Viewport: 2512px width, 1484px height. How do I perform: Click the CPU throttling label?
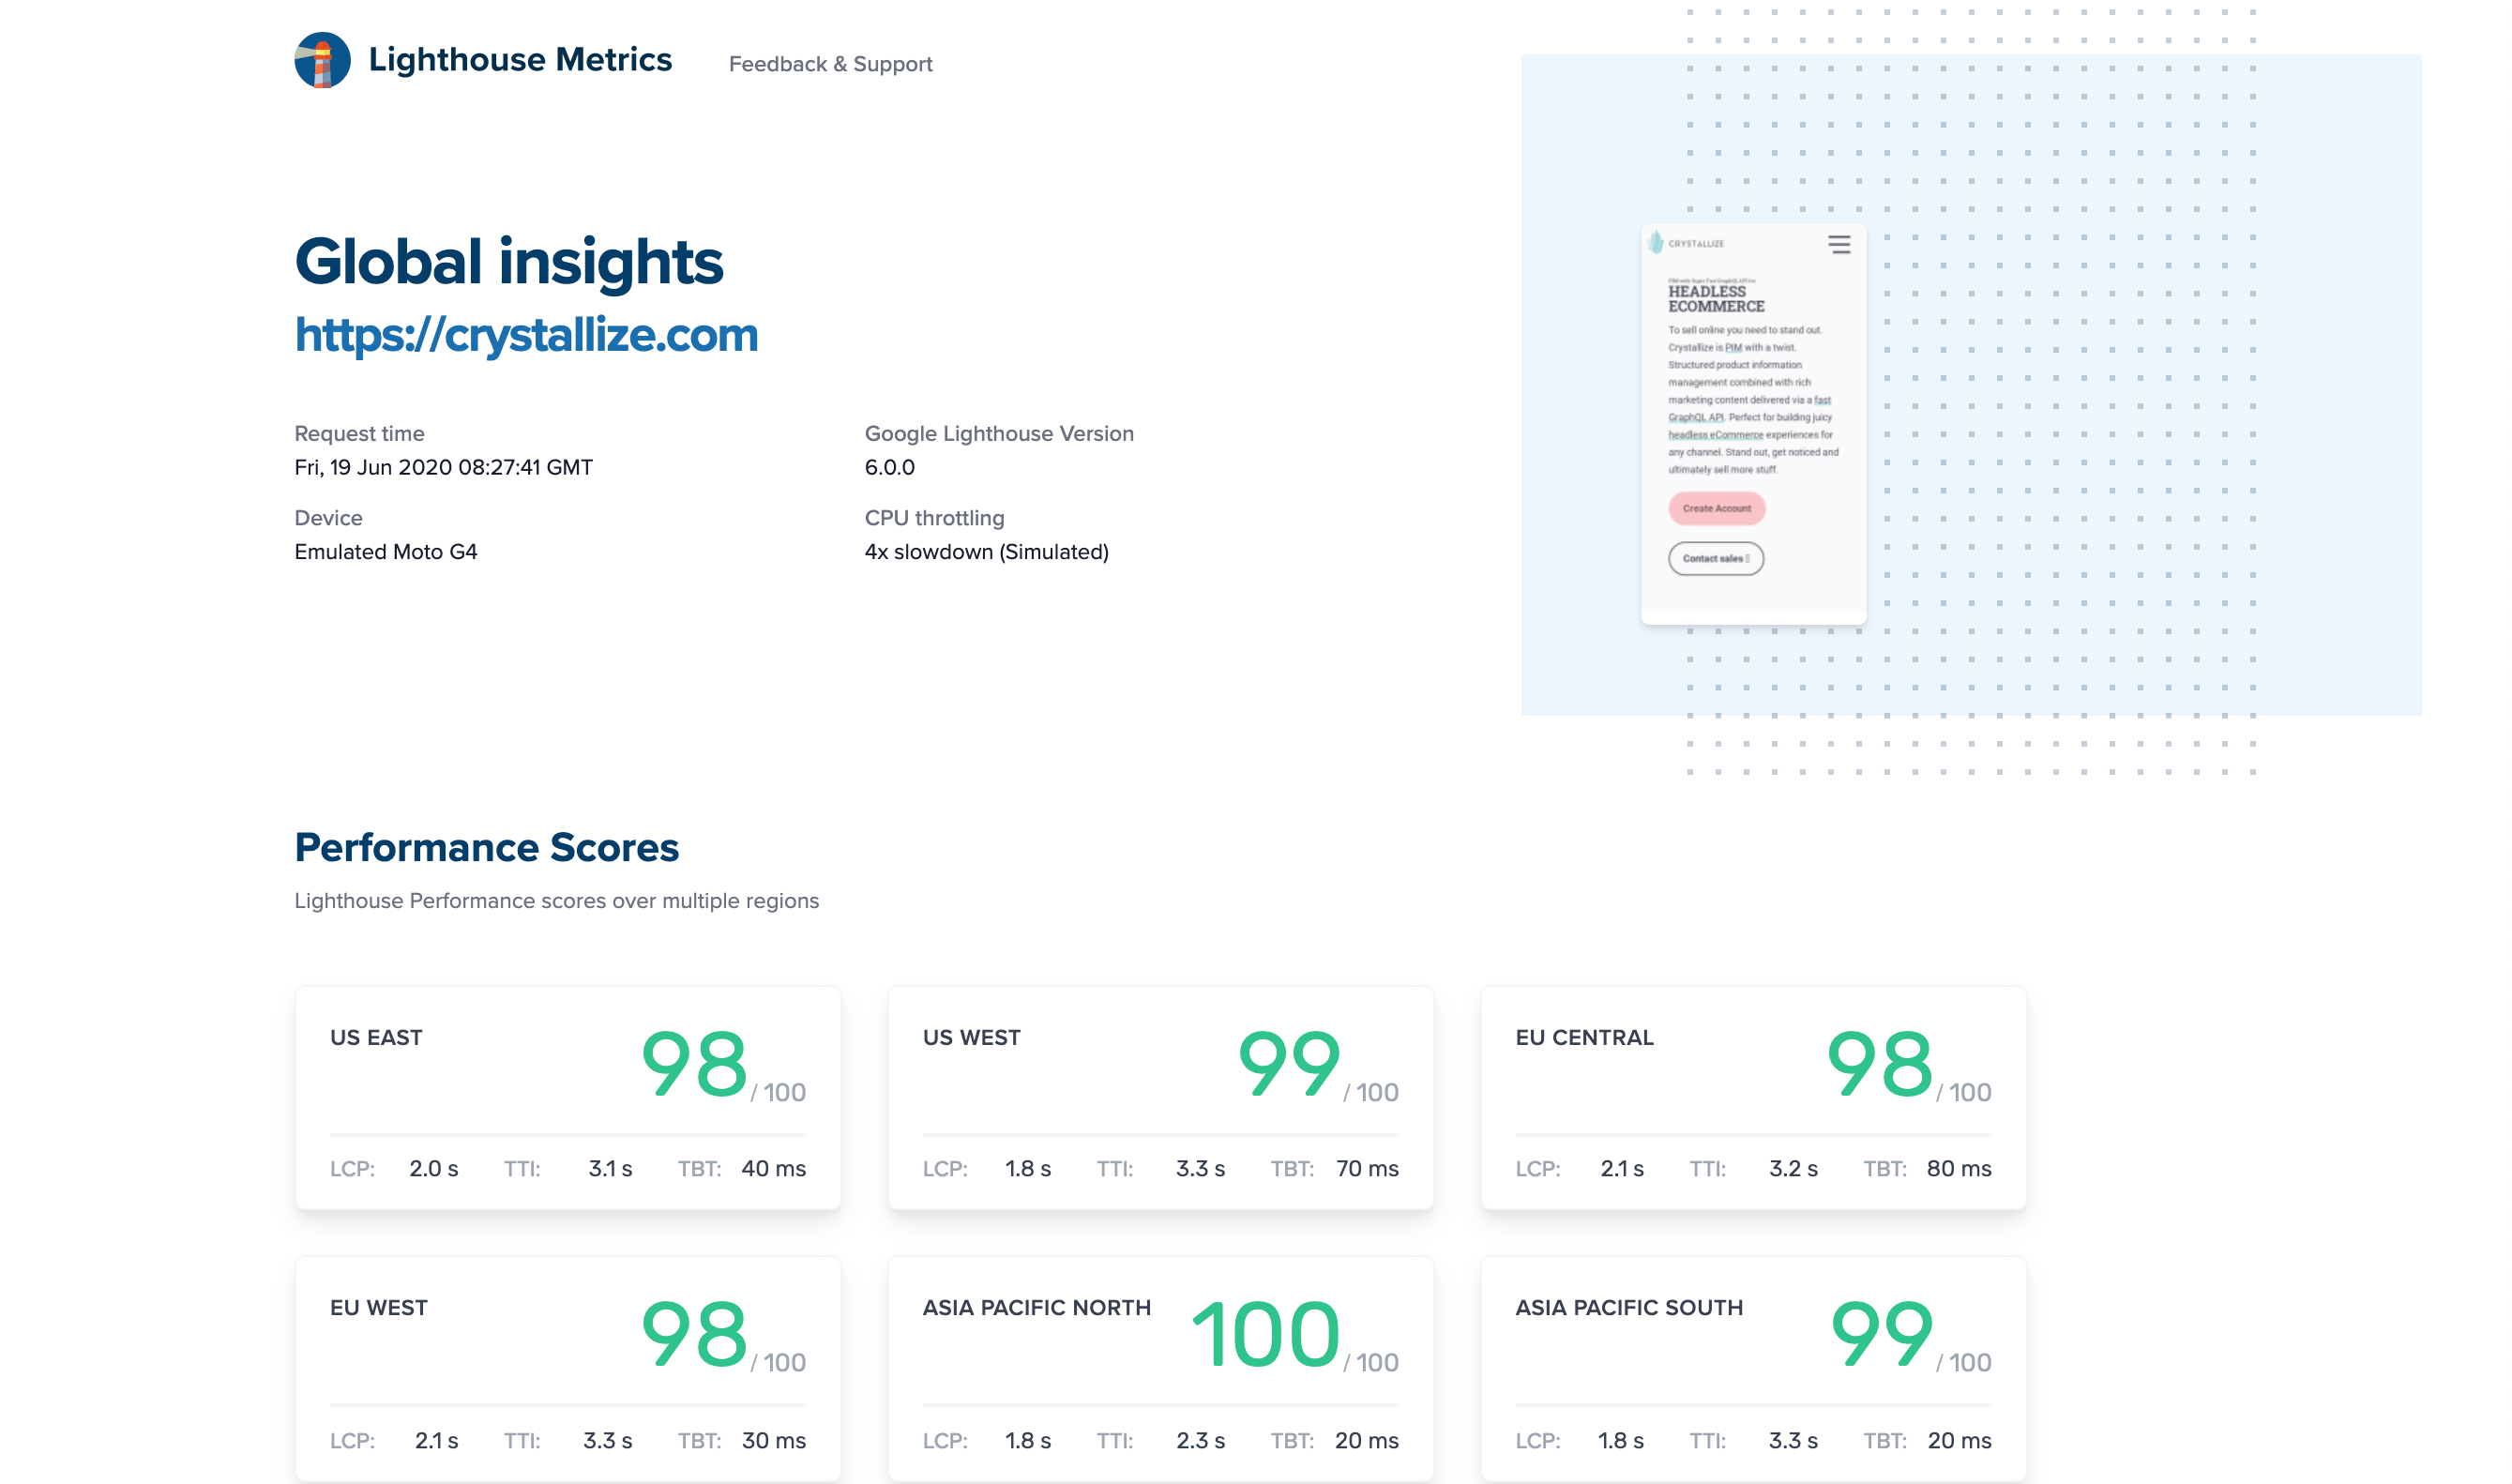[934, 518]
